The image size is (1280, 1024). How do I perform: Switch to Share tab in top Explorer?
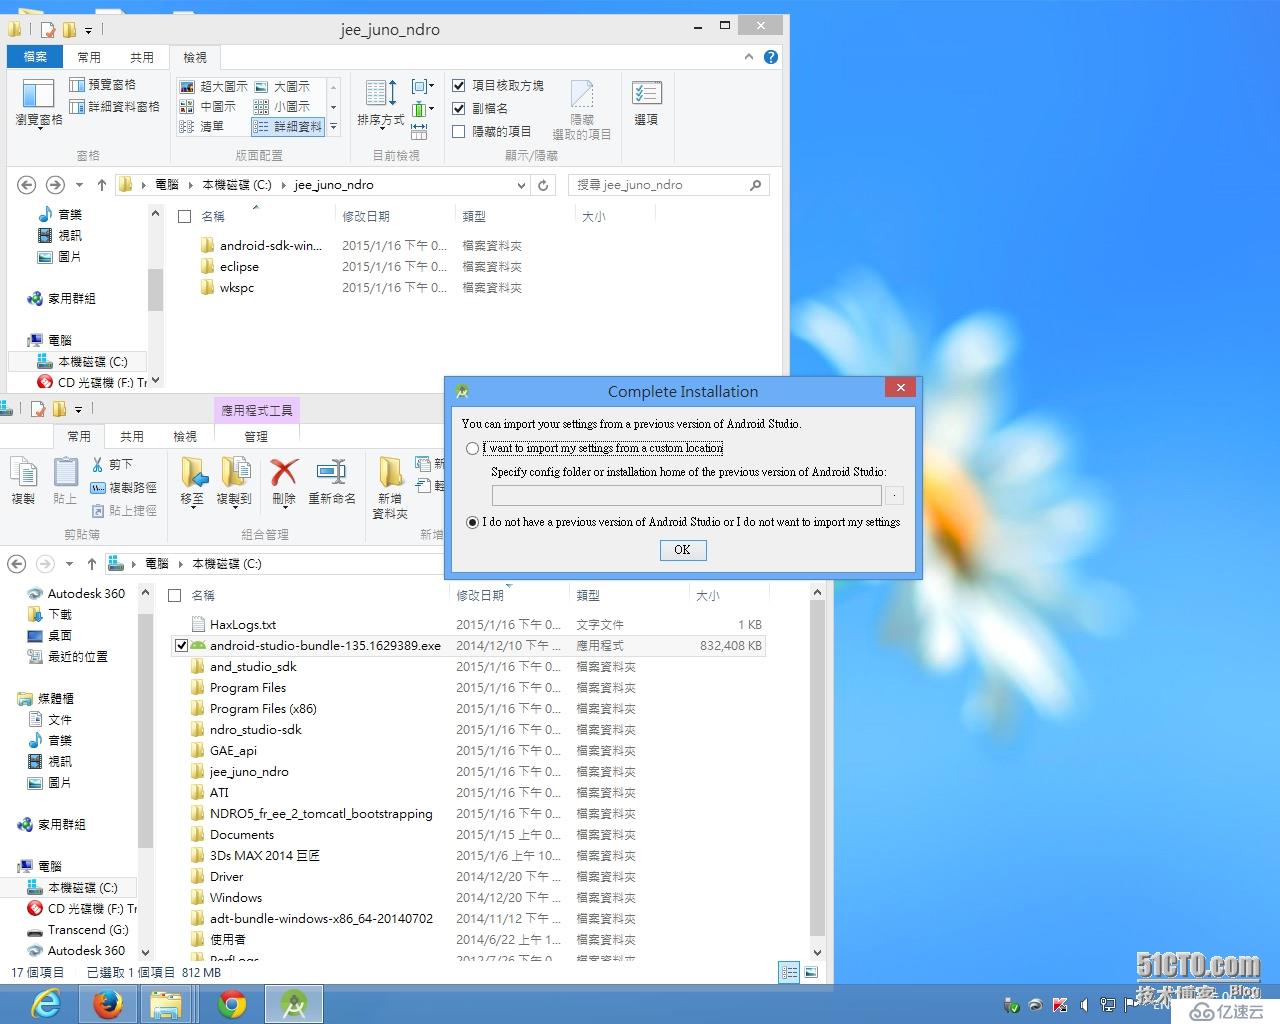(142, 57)
